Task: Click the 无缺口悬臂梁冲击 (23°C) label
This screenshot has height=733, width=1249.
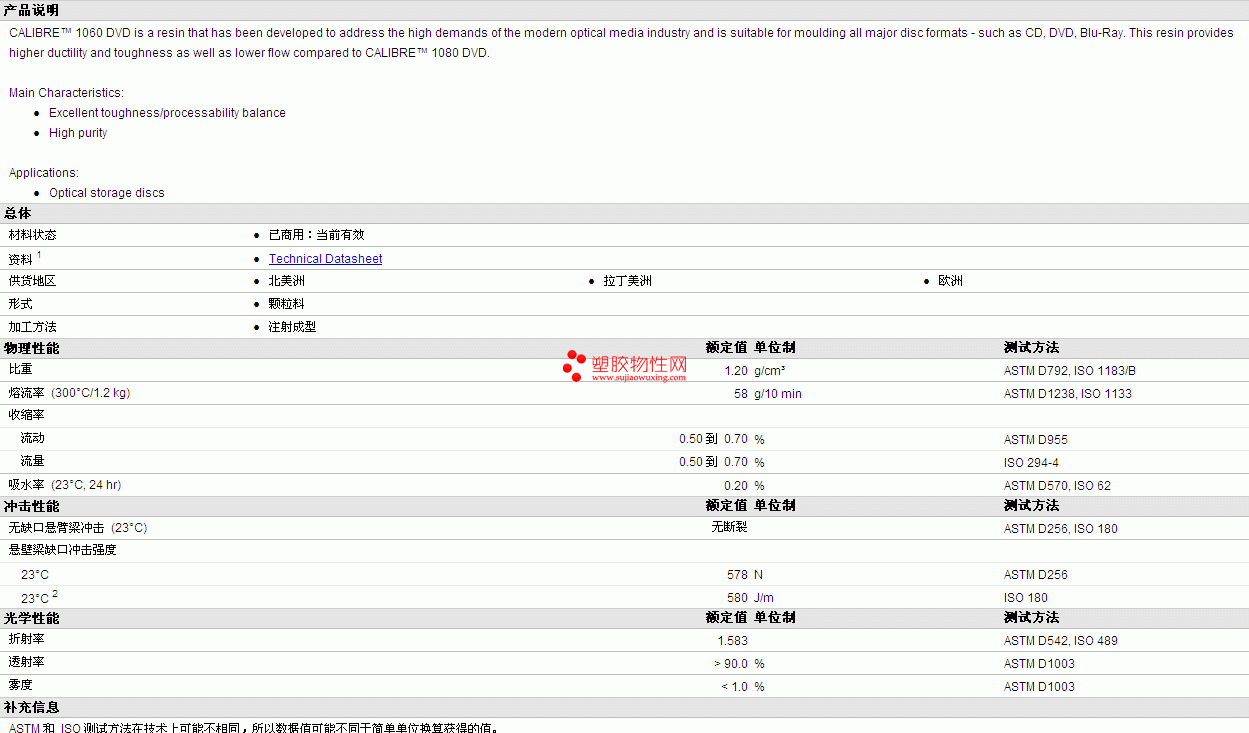Action: pos(78,528)
